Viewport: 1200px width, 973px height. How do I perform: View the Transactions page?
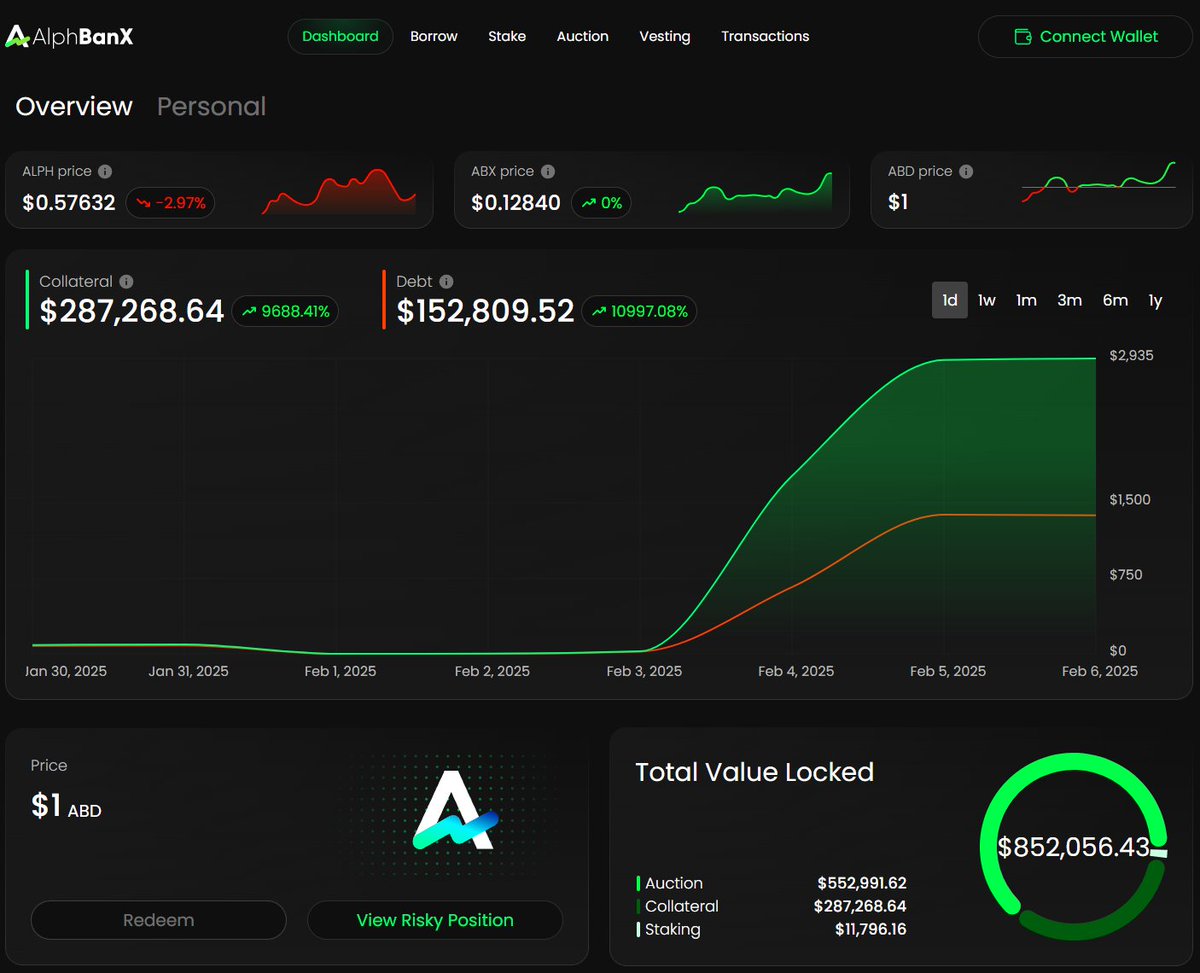click(765, 36)
